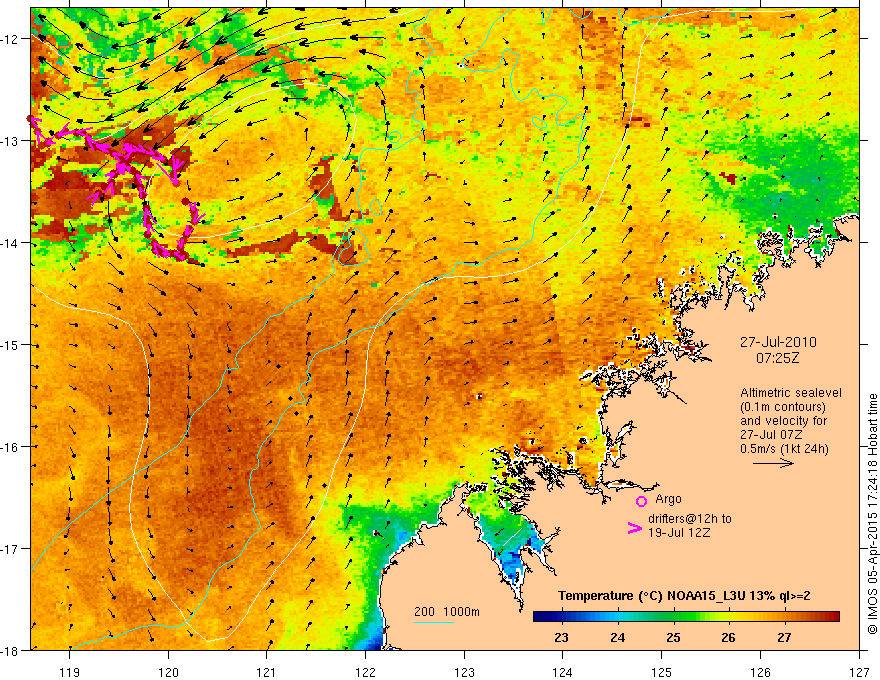This screenshot has height=680, width=880.
Task: Click longitude axis label 120
Action: point(168,672)
